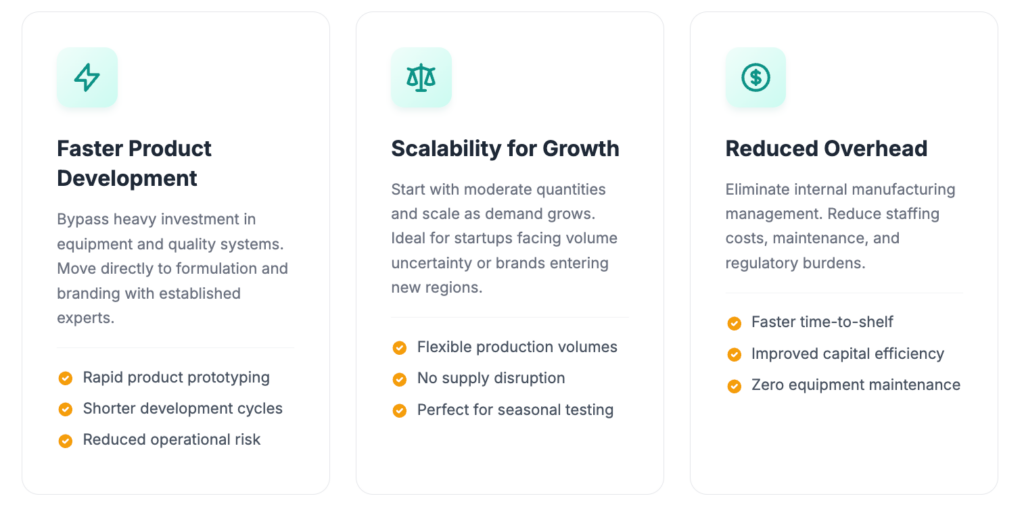Click the Flexible production volumes text
1024x515 pixels.
[x=517, y=348]
